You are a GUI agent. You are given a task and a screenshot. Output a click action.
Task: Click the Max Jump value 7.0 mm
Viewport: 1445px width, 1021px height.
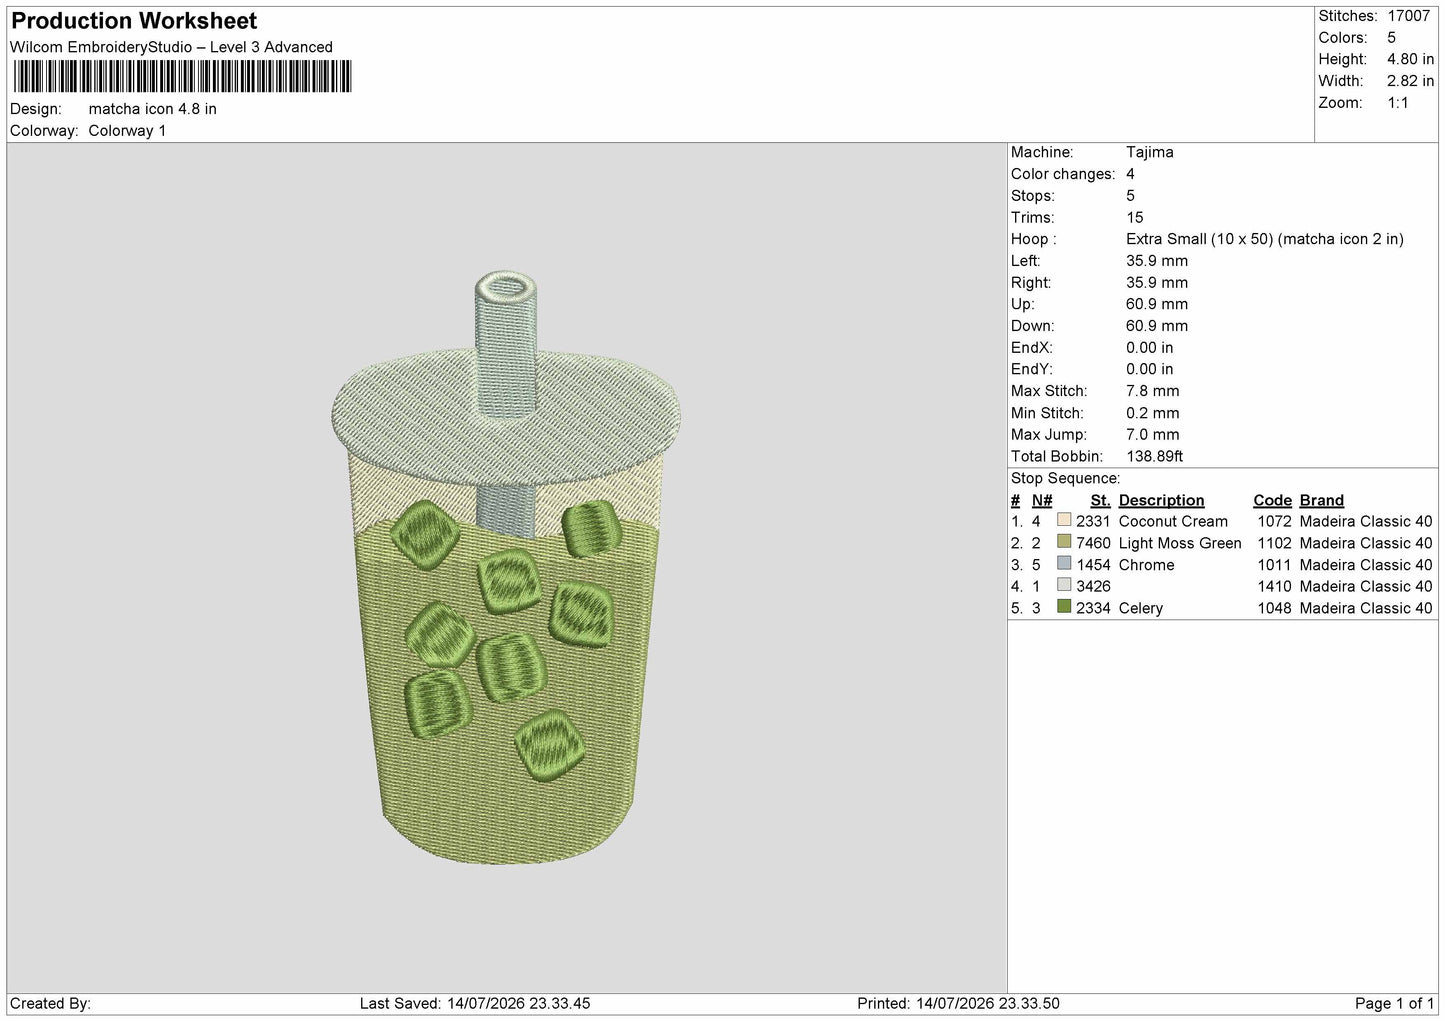click(1153, 435)
